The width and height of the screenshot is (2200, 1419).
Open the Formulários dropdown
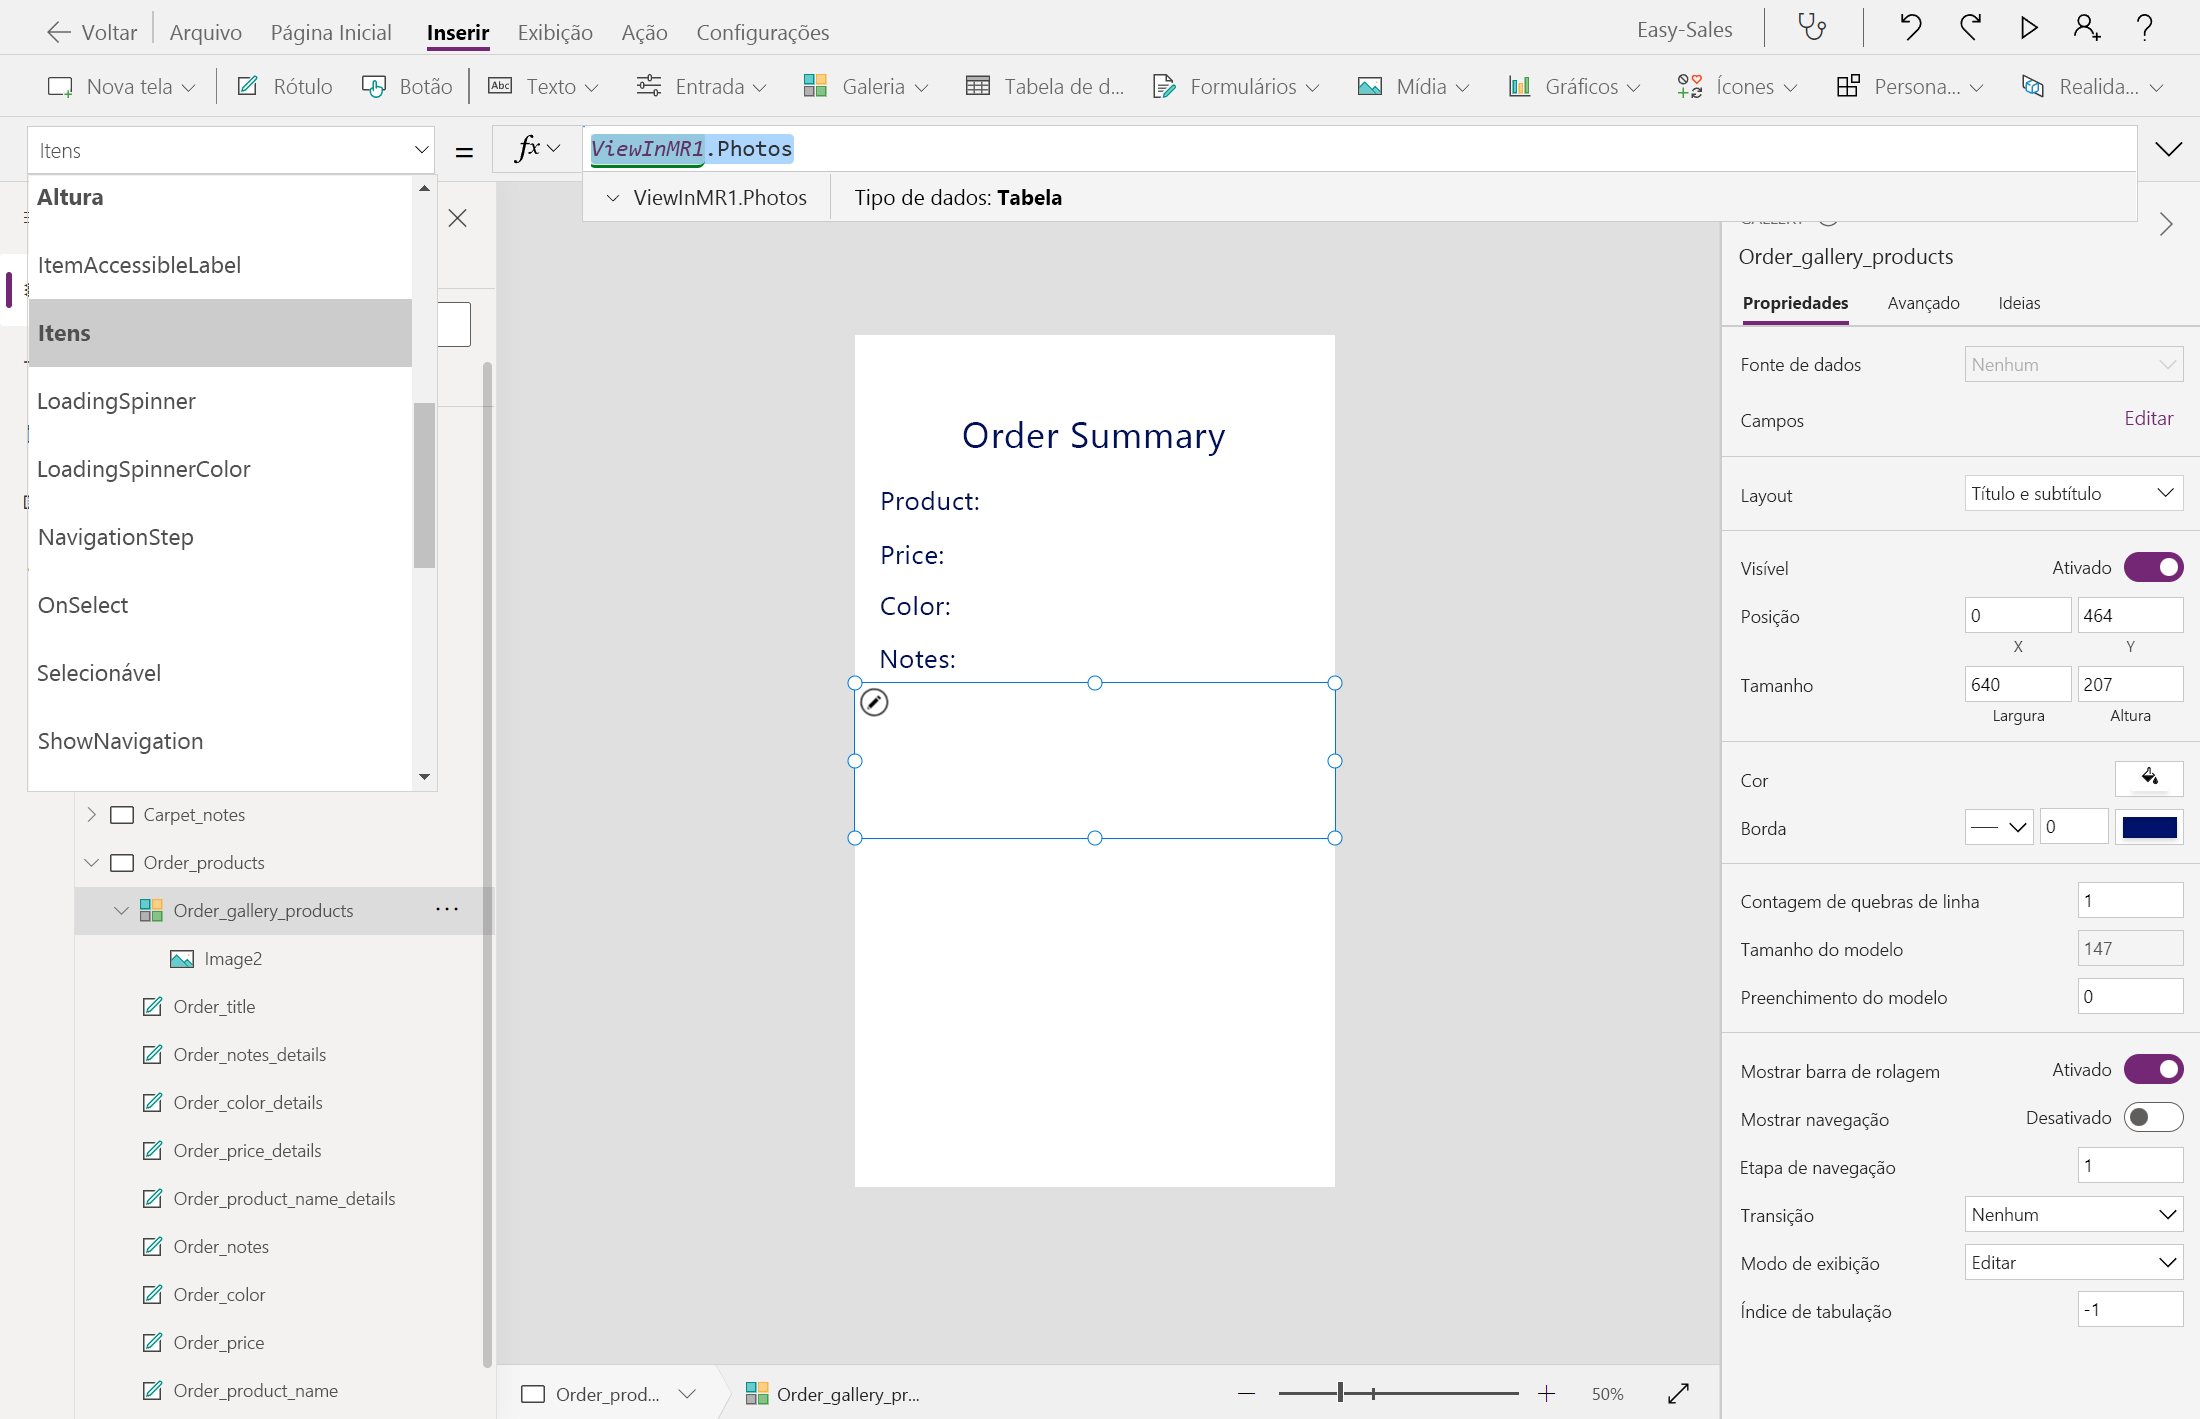(1236, 86)
